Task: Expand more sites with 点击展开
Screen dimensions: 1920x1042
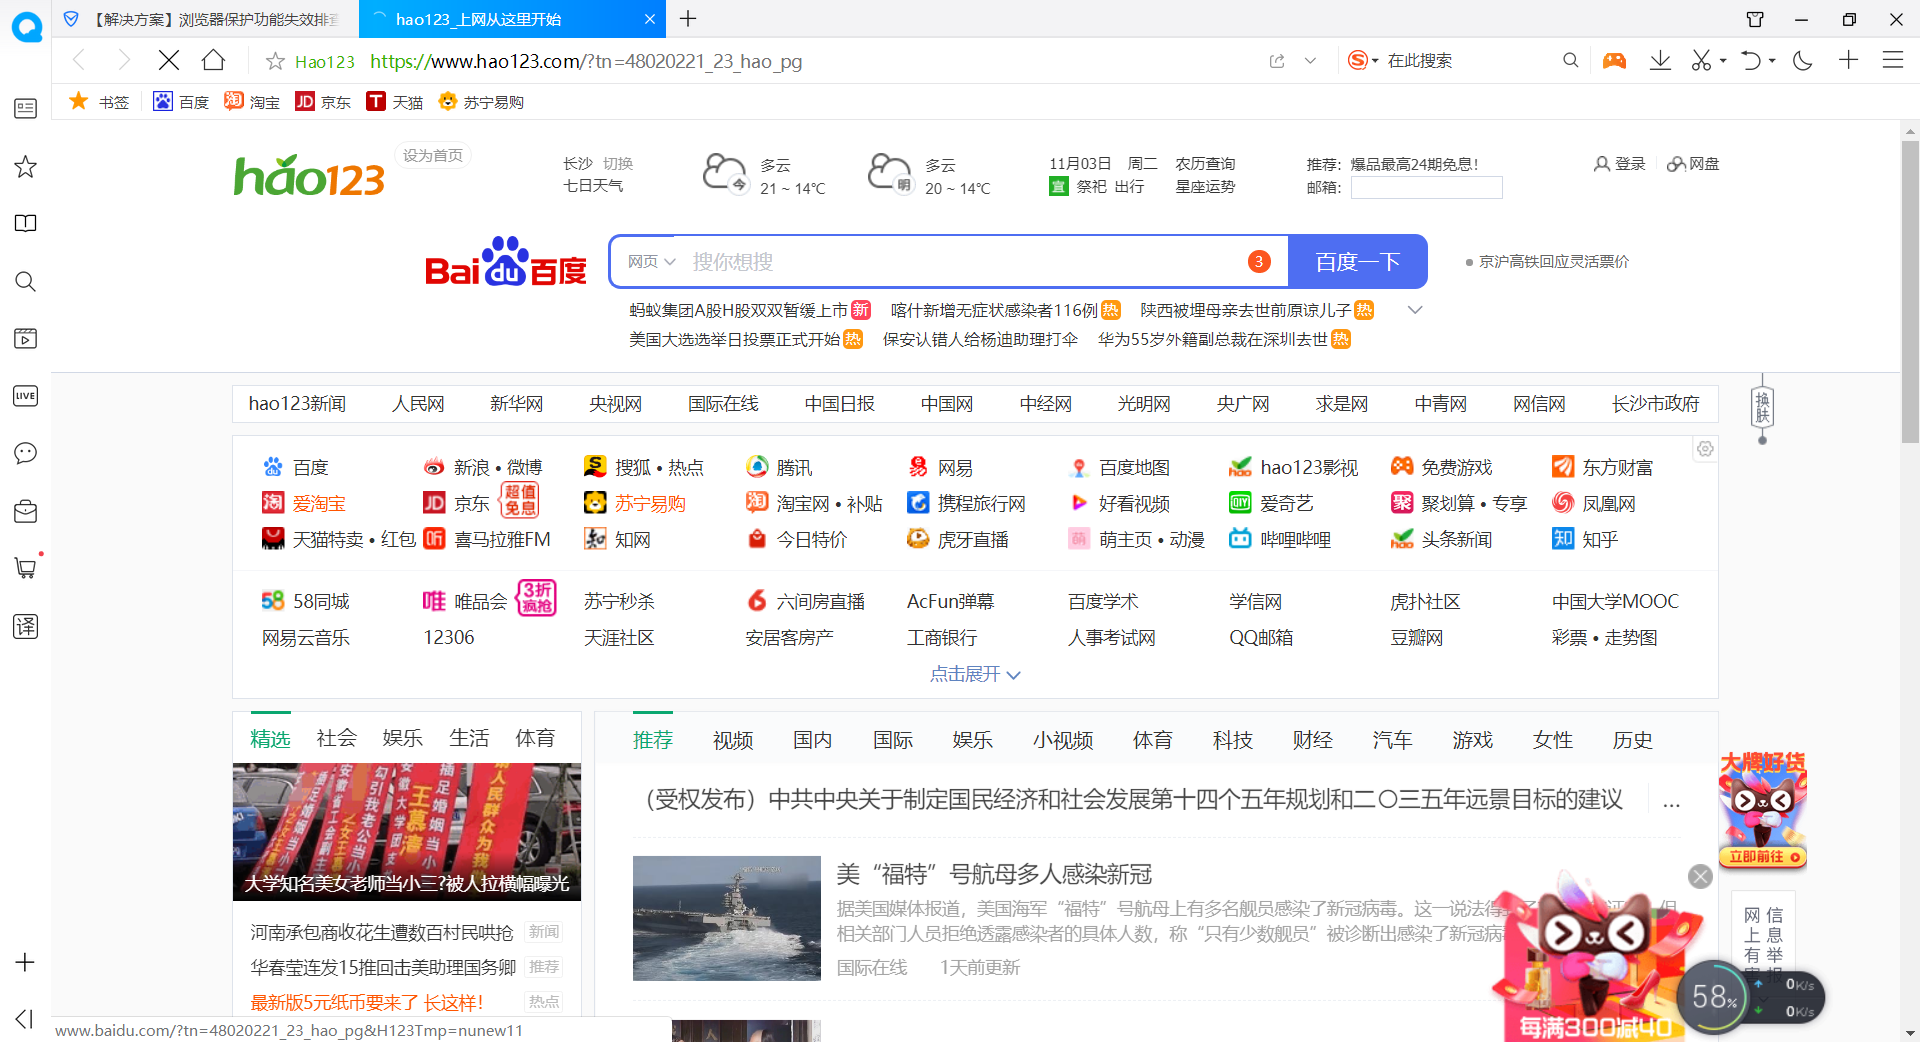Action: click(x=975, y=674)
